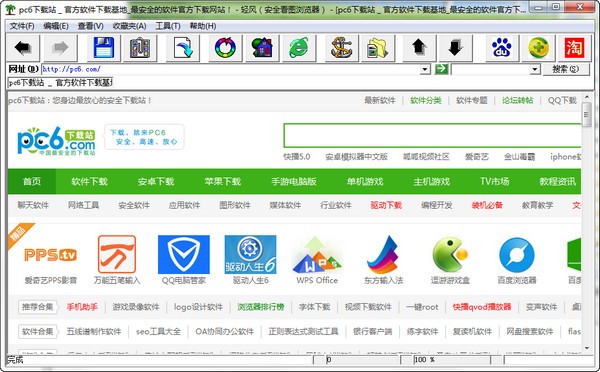
Task: Go to 首页 in green navigation
Action: [32, 181]
